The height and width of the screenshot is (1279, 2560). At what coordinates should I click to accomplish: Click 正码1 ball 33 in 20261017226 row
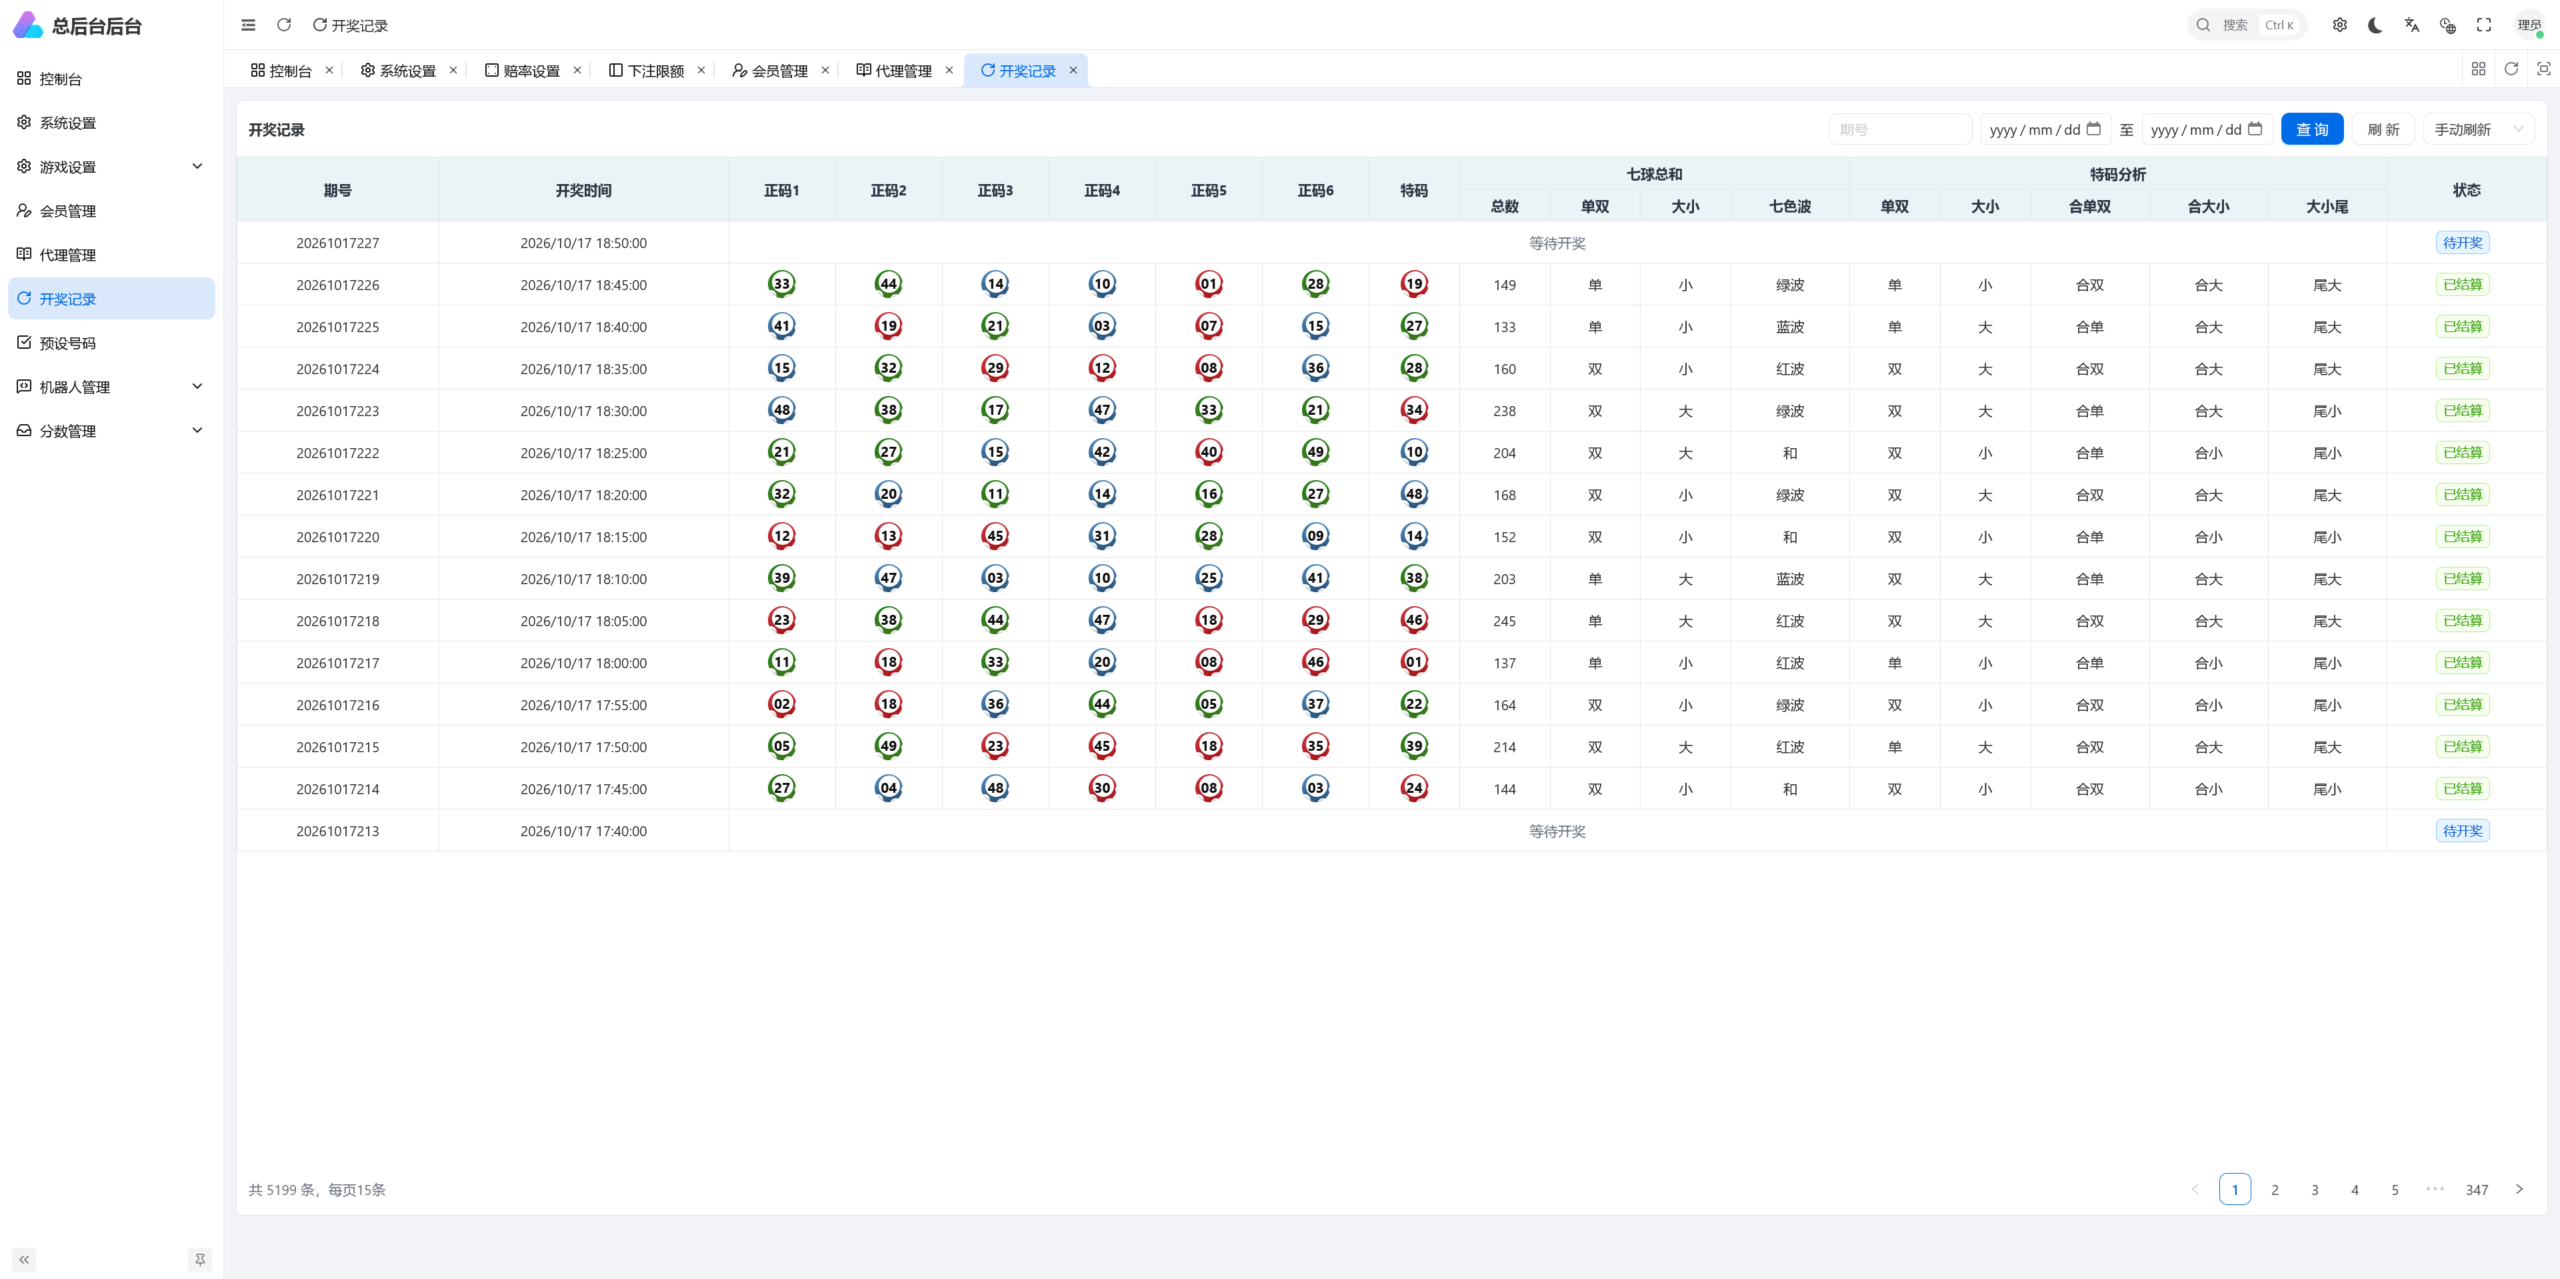pos(782,284)
